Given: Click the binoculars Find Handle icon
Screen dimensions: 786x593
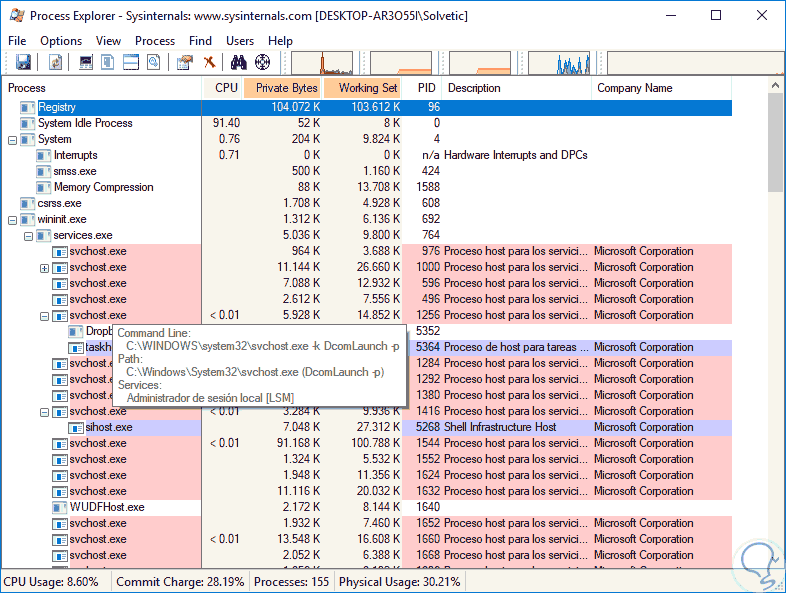Looking at the screenshot, I should tap(239, 63).
